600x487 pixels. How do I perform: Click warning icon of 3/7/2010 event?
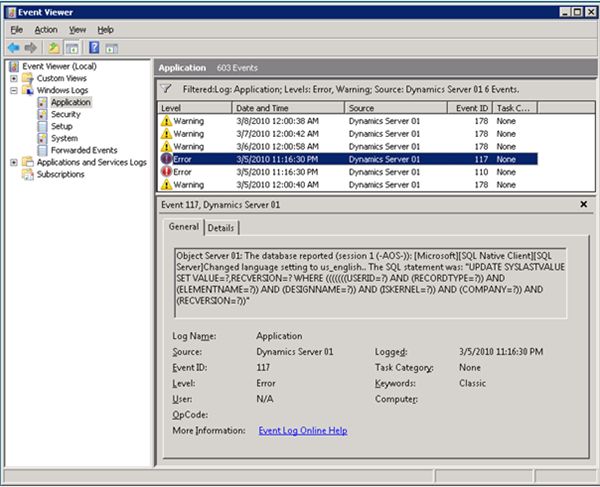166,134
